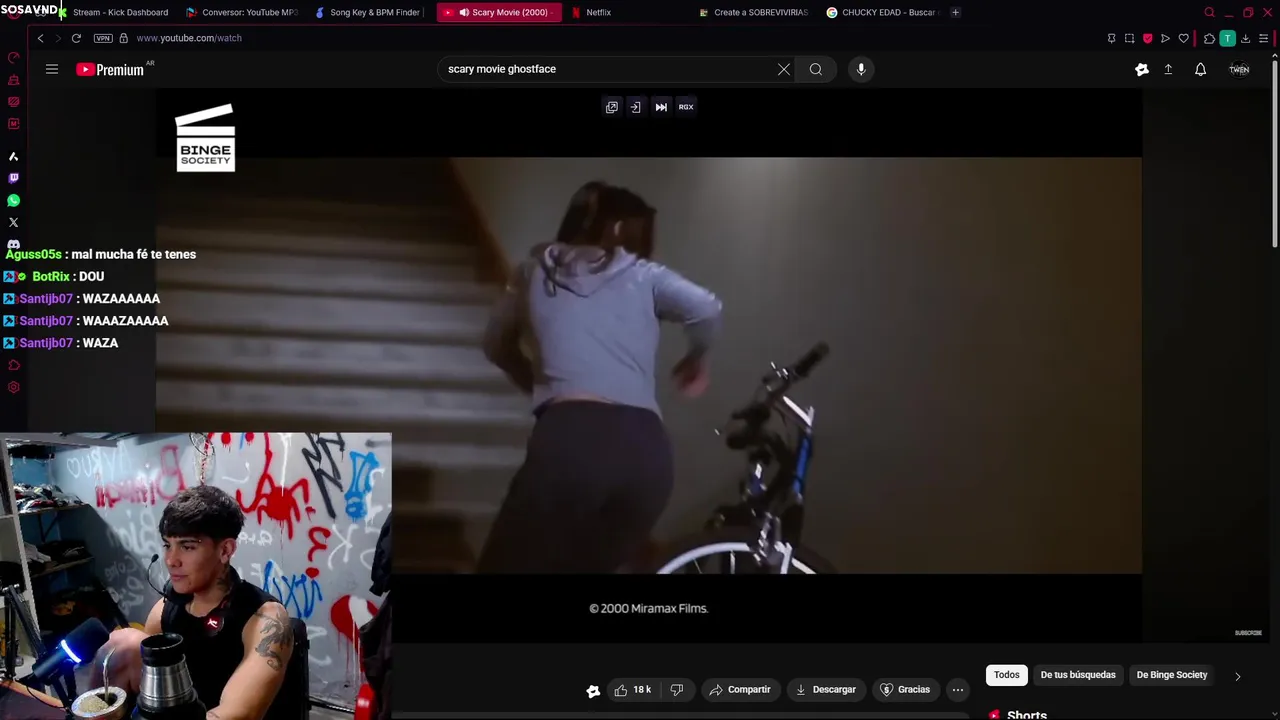Toggle the RGX option above the video
The height and width of the screenshot is (720, 1280).
pyautogui.click(x=686, y=107)
